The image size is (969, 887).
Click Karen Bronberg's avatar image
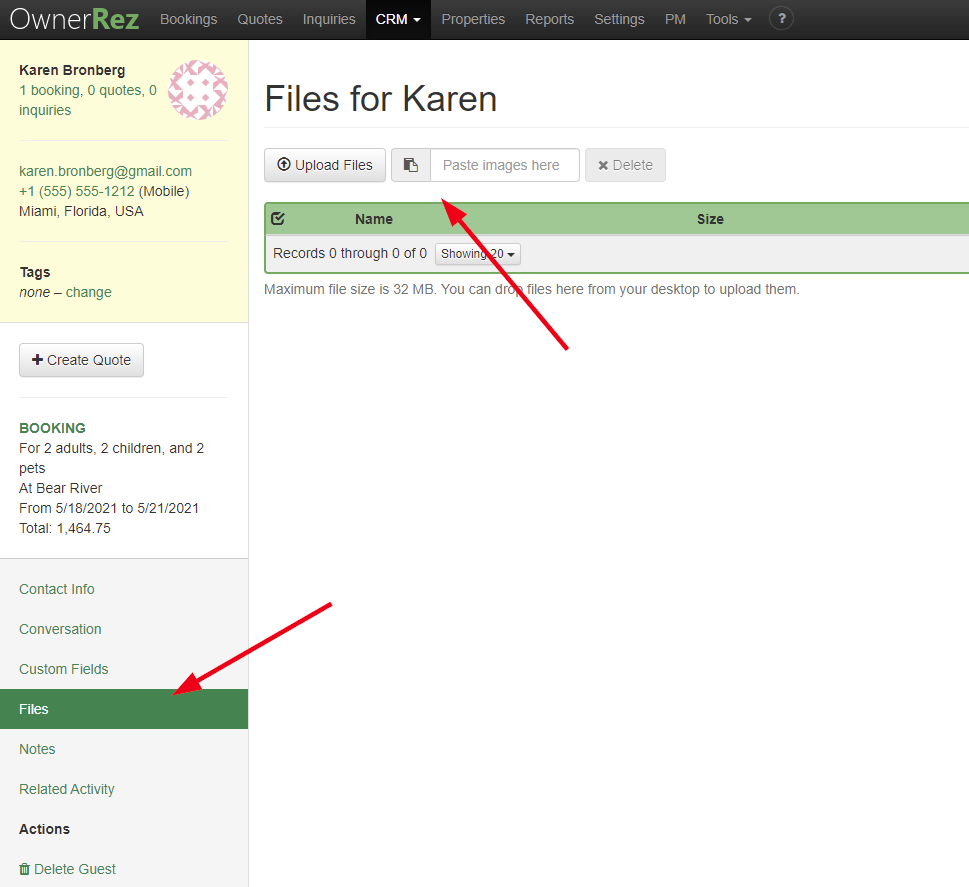(198, 90)
